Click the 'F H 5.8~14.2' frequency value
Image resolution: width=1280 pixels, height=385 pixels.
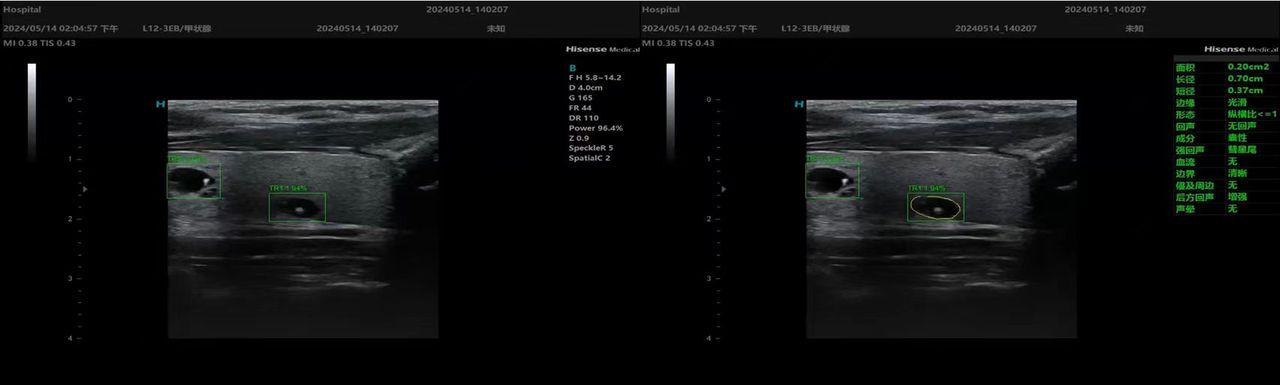(x=594, y=77)
